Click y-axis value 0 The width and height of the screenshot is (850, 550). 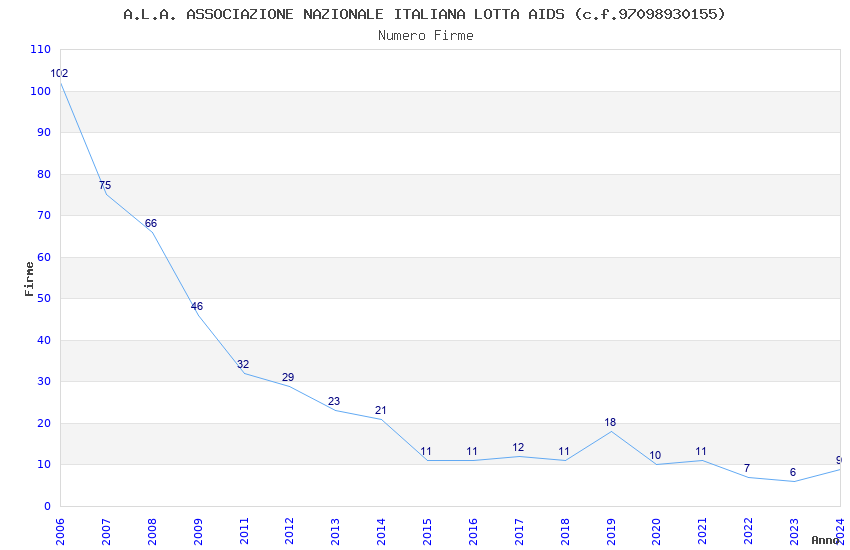[48, 506]
